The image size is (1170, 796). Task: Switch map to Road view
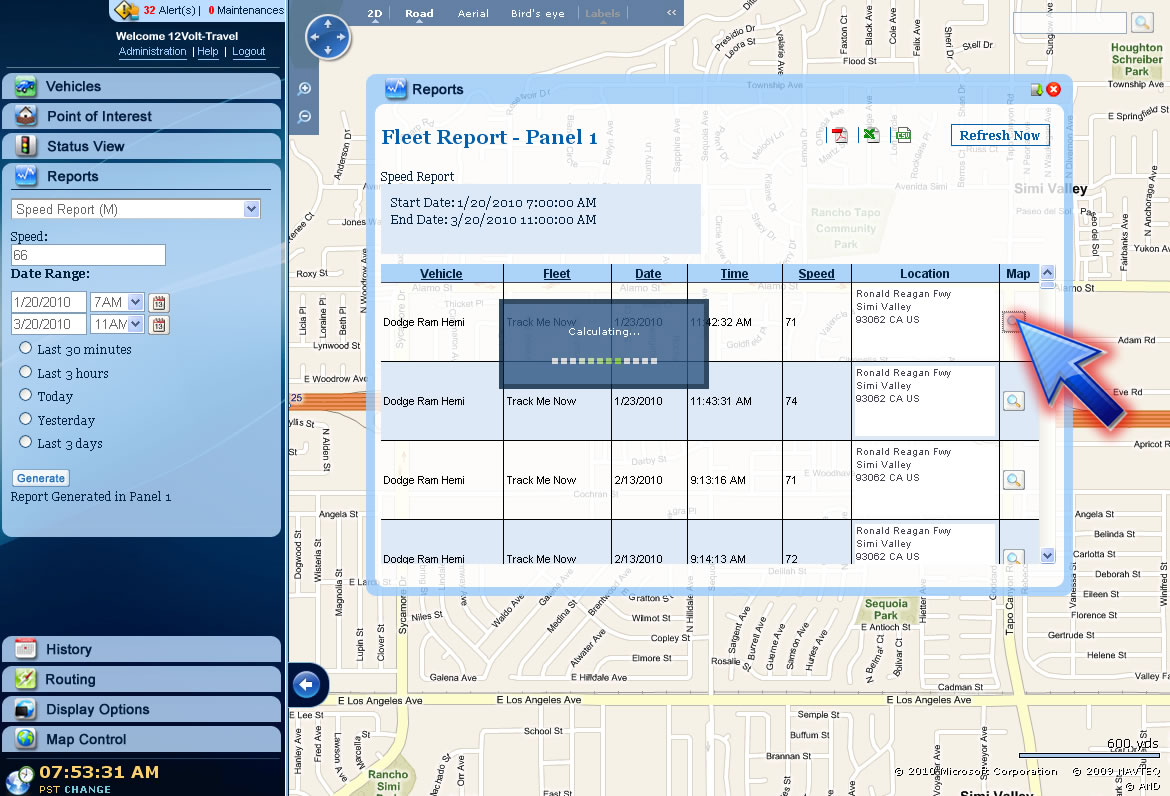(419, 13)
